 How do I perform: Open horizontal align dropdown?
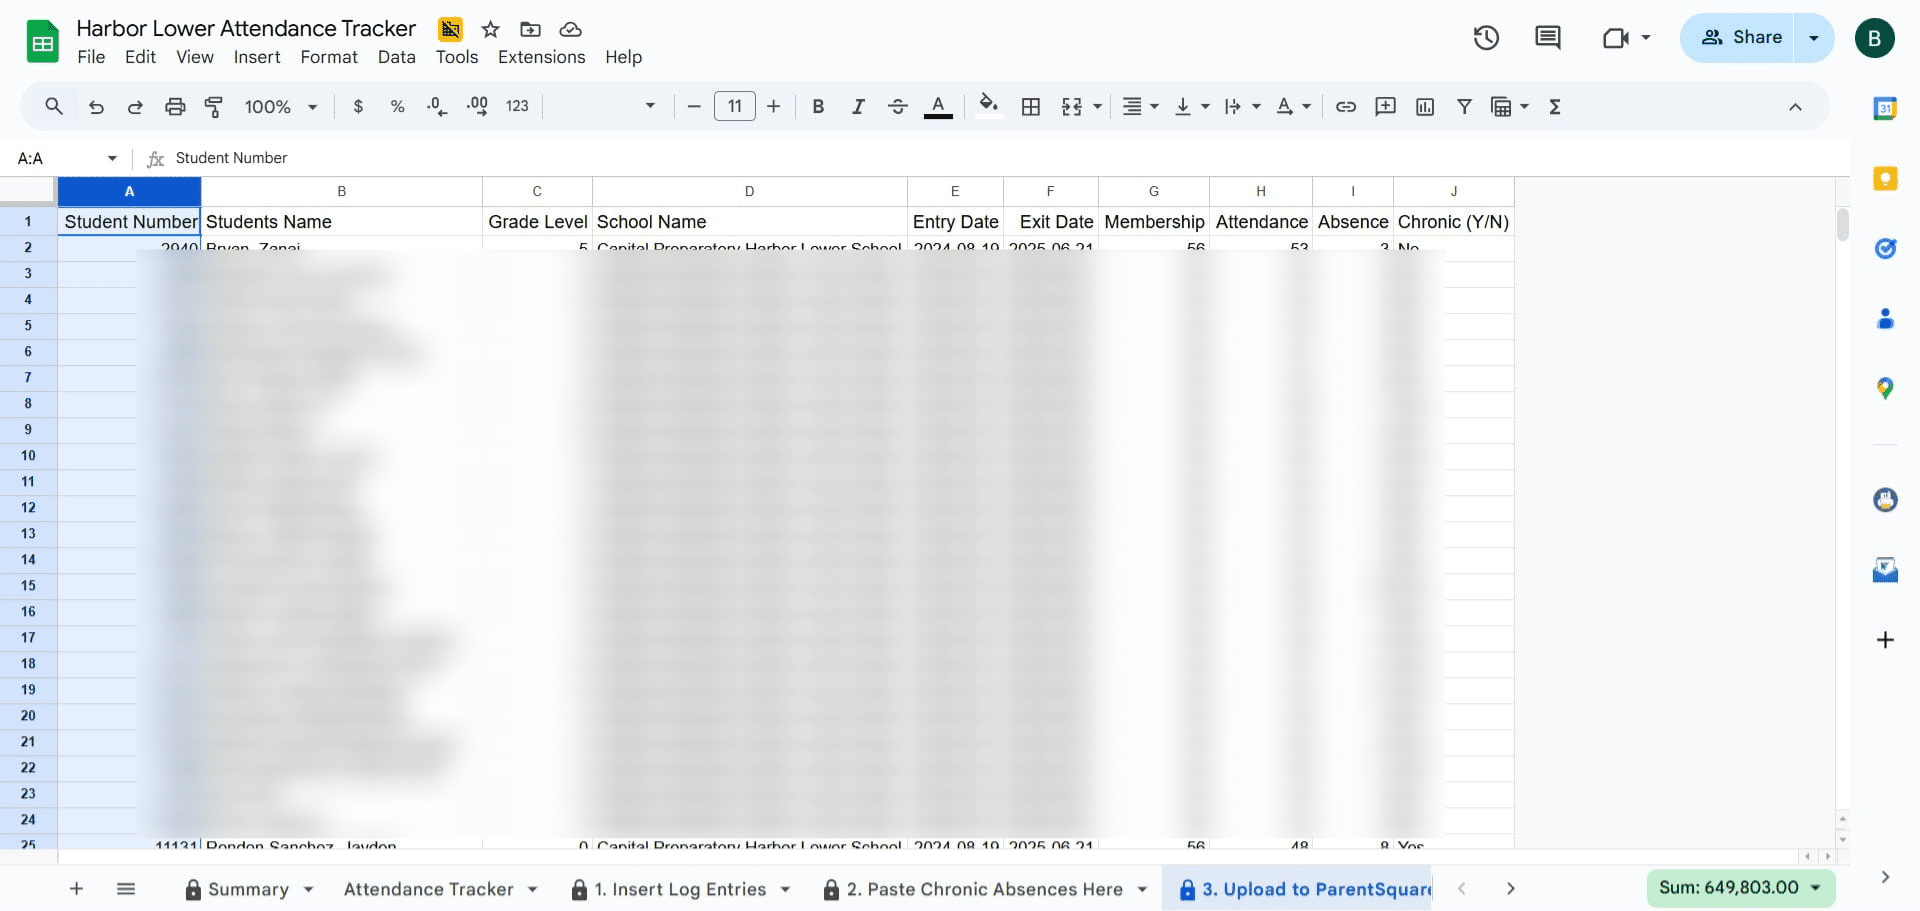click(1140, 106)
